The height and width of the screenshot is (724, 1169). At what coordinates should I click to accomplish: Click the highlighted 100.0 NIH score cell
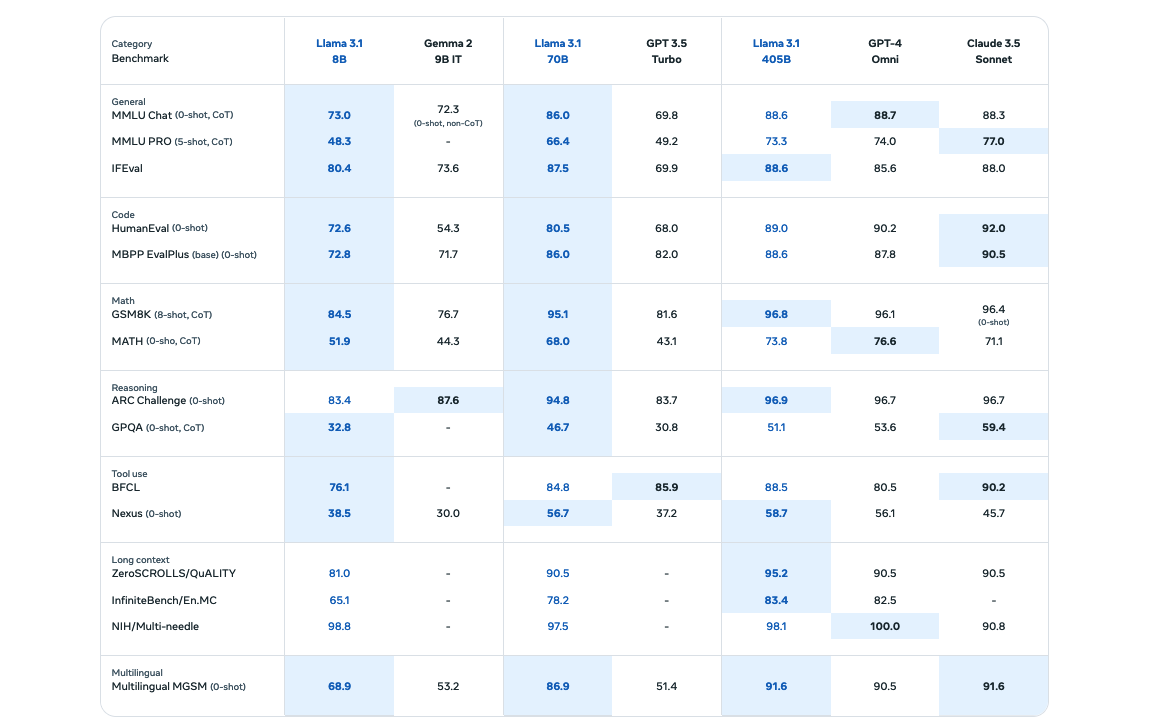[x=885, y=626]
